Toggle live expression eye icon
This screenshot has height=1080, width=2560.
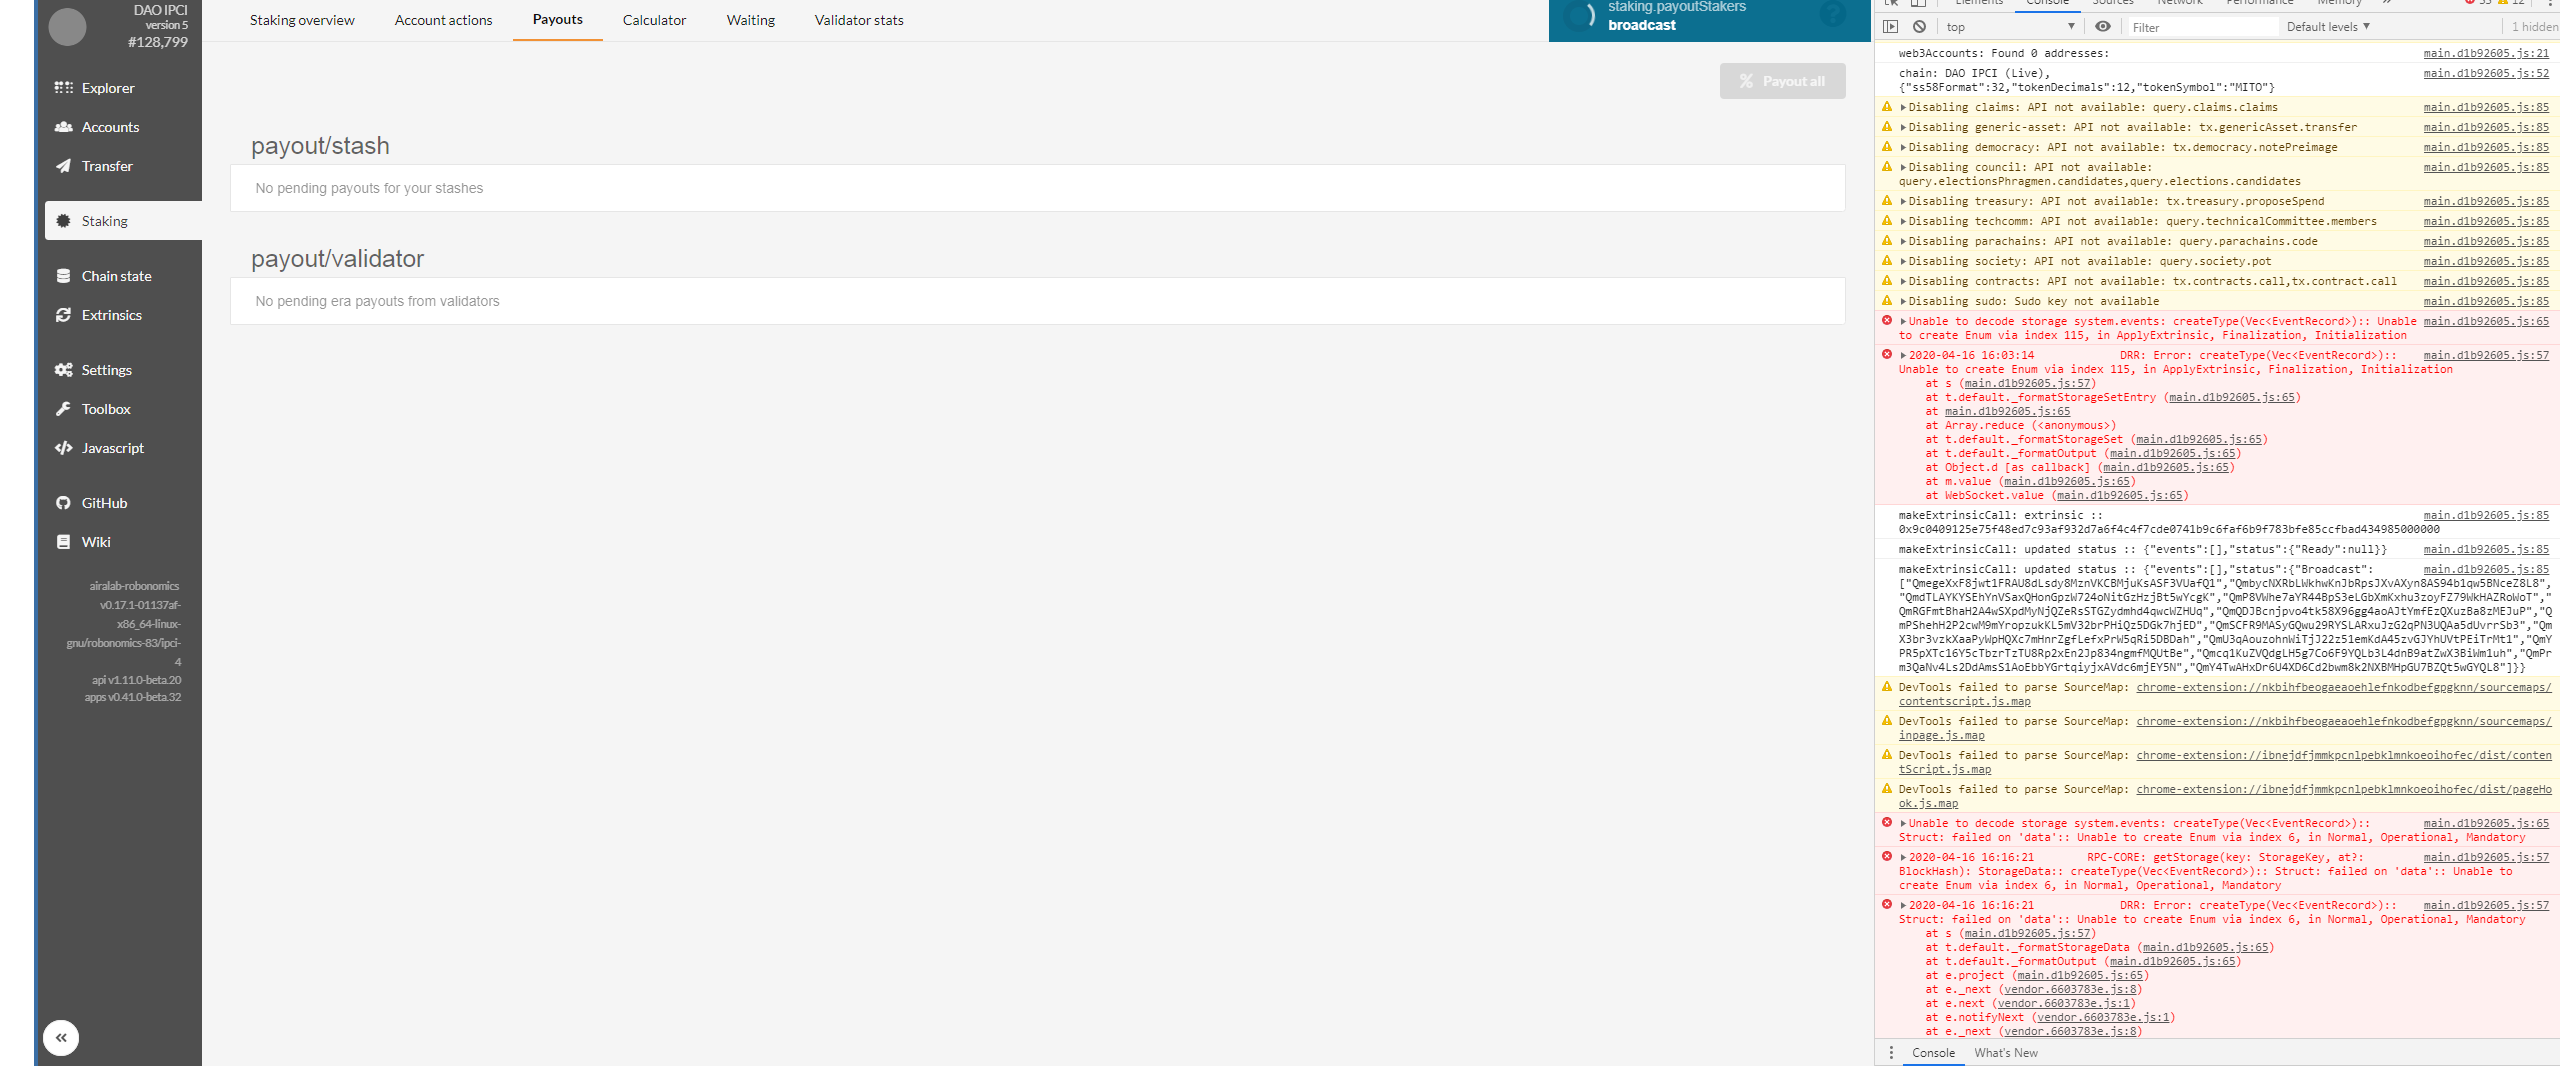tap(2103, 27)
